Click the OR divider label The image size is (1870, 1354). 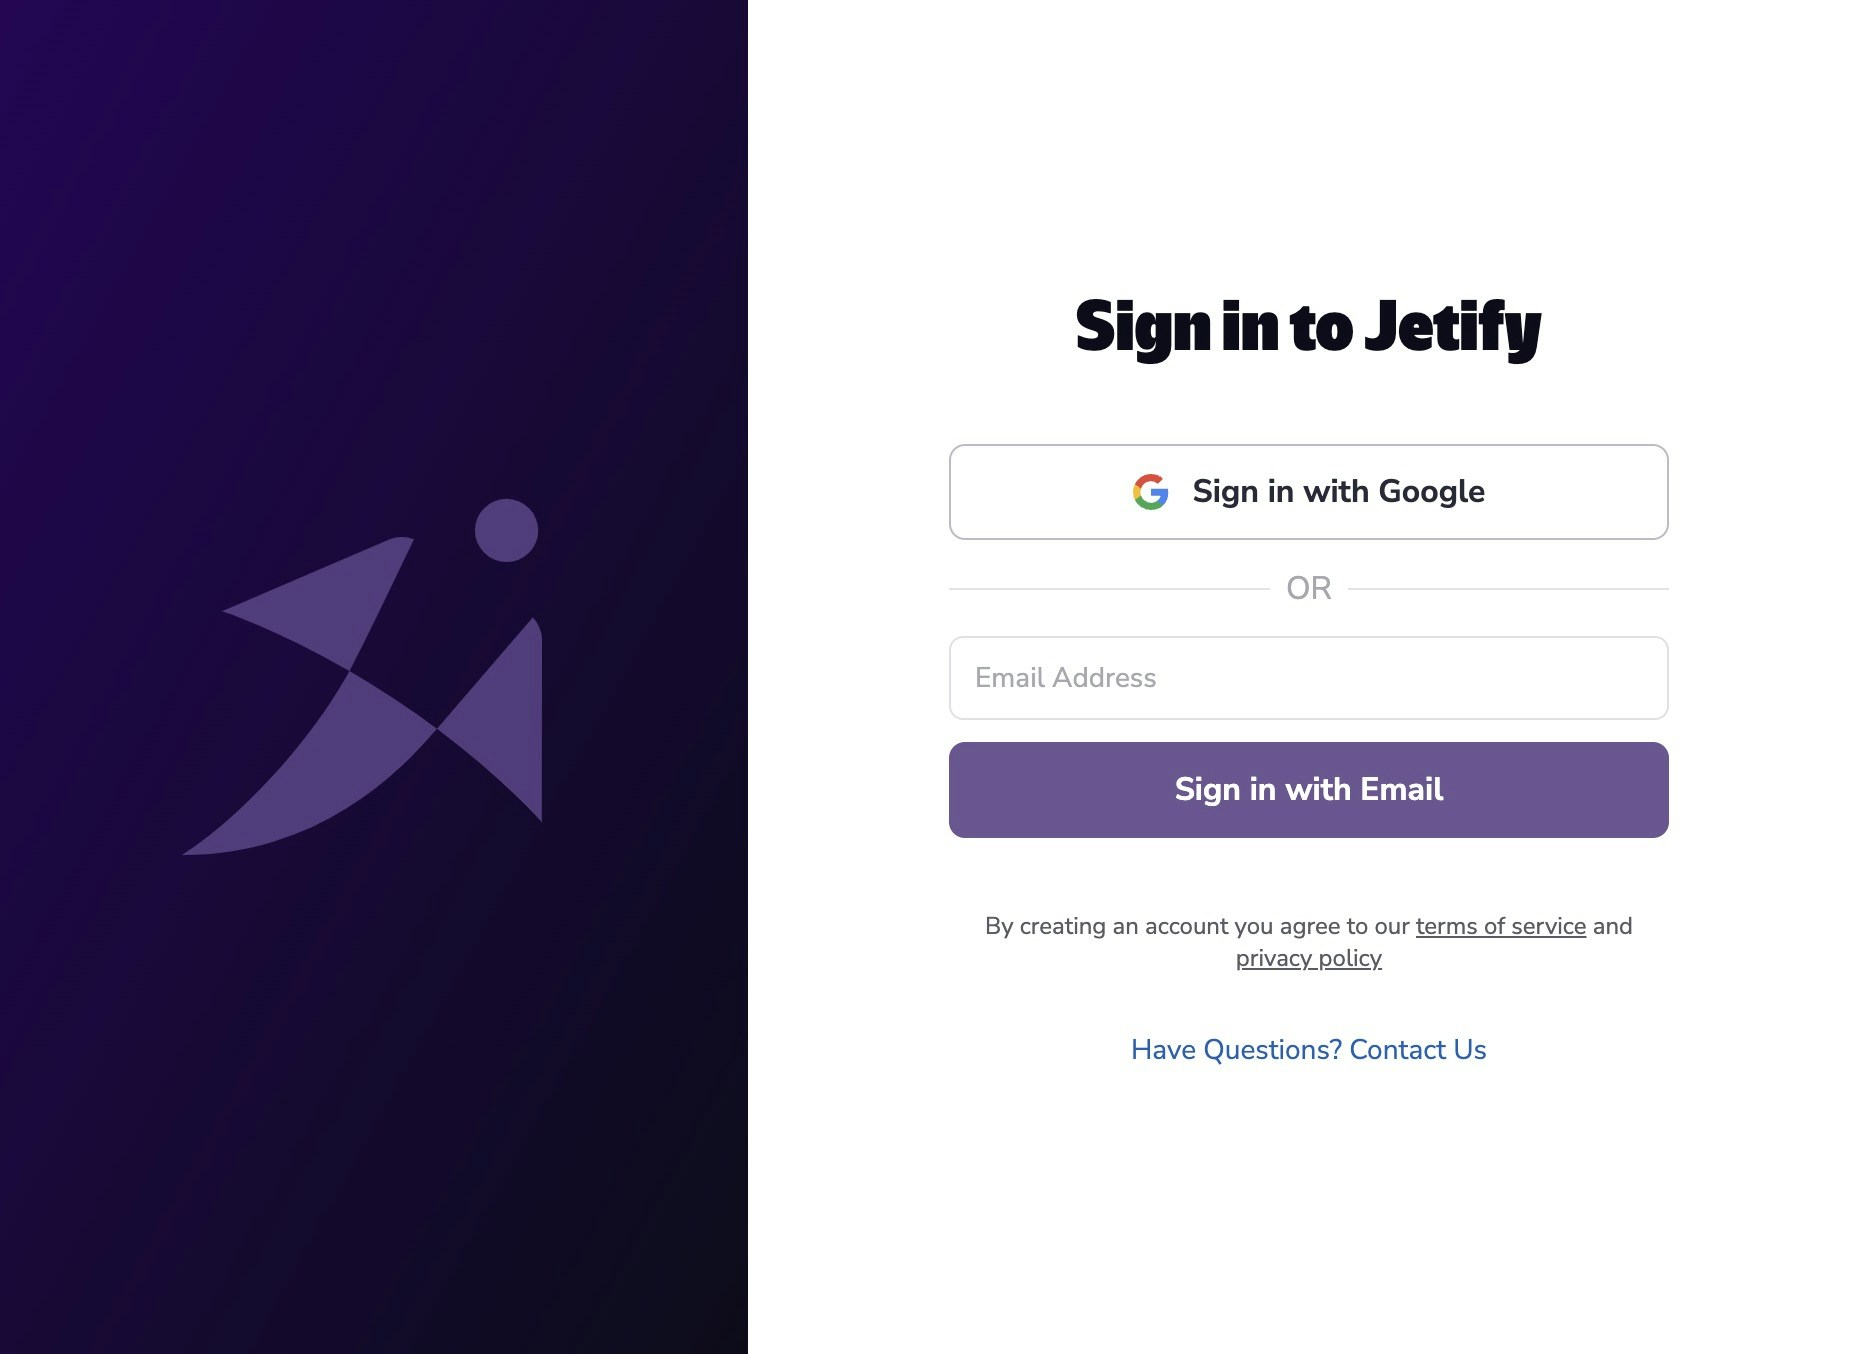(x=1307, y=588)
